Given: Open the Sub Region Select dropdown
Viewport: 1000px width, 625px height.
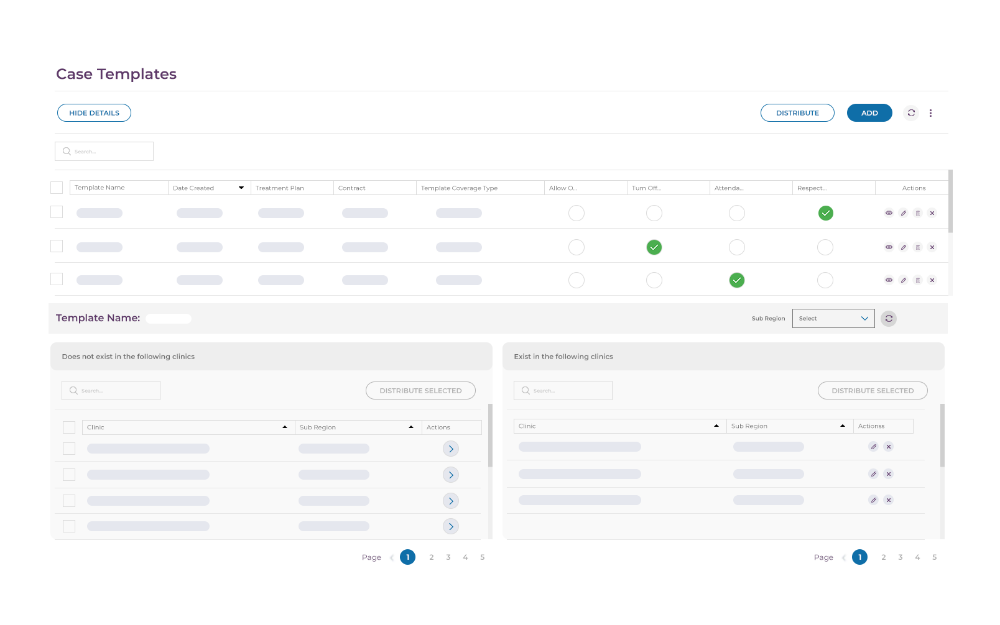Looking at the screenshot, I should 833,318.
